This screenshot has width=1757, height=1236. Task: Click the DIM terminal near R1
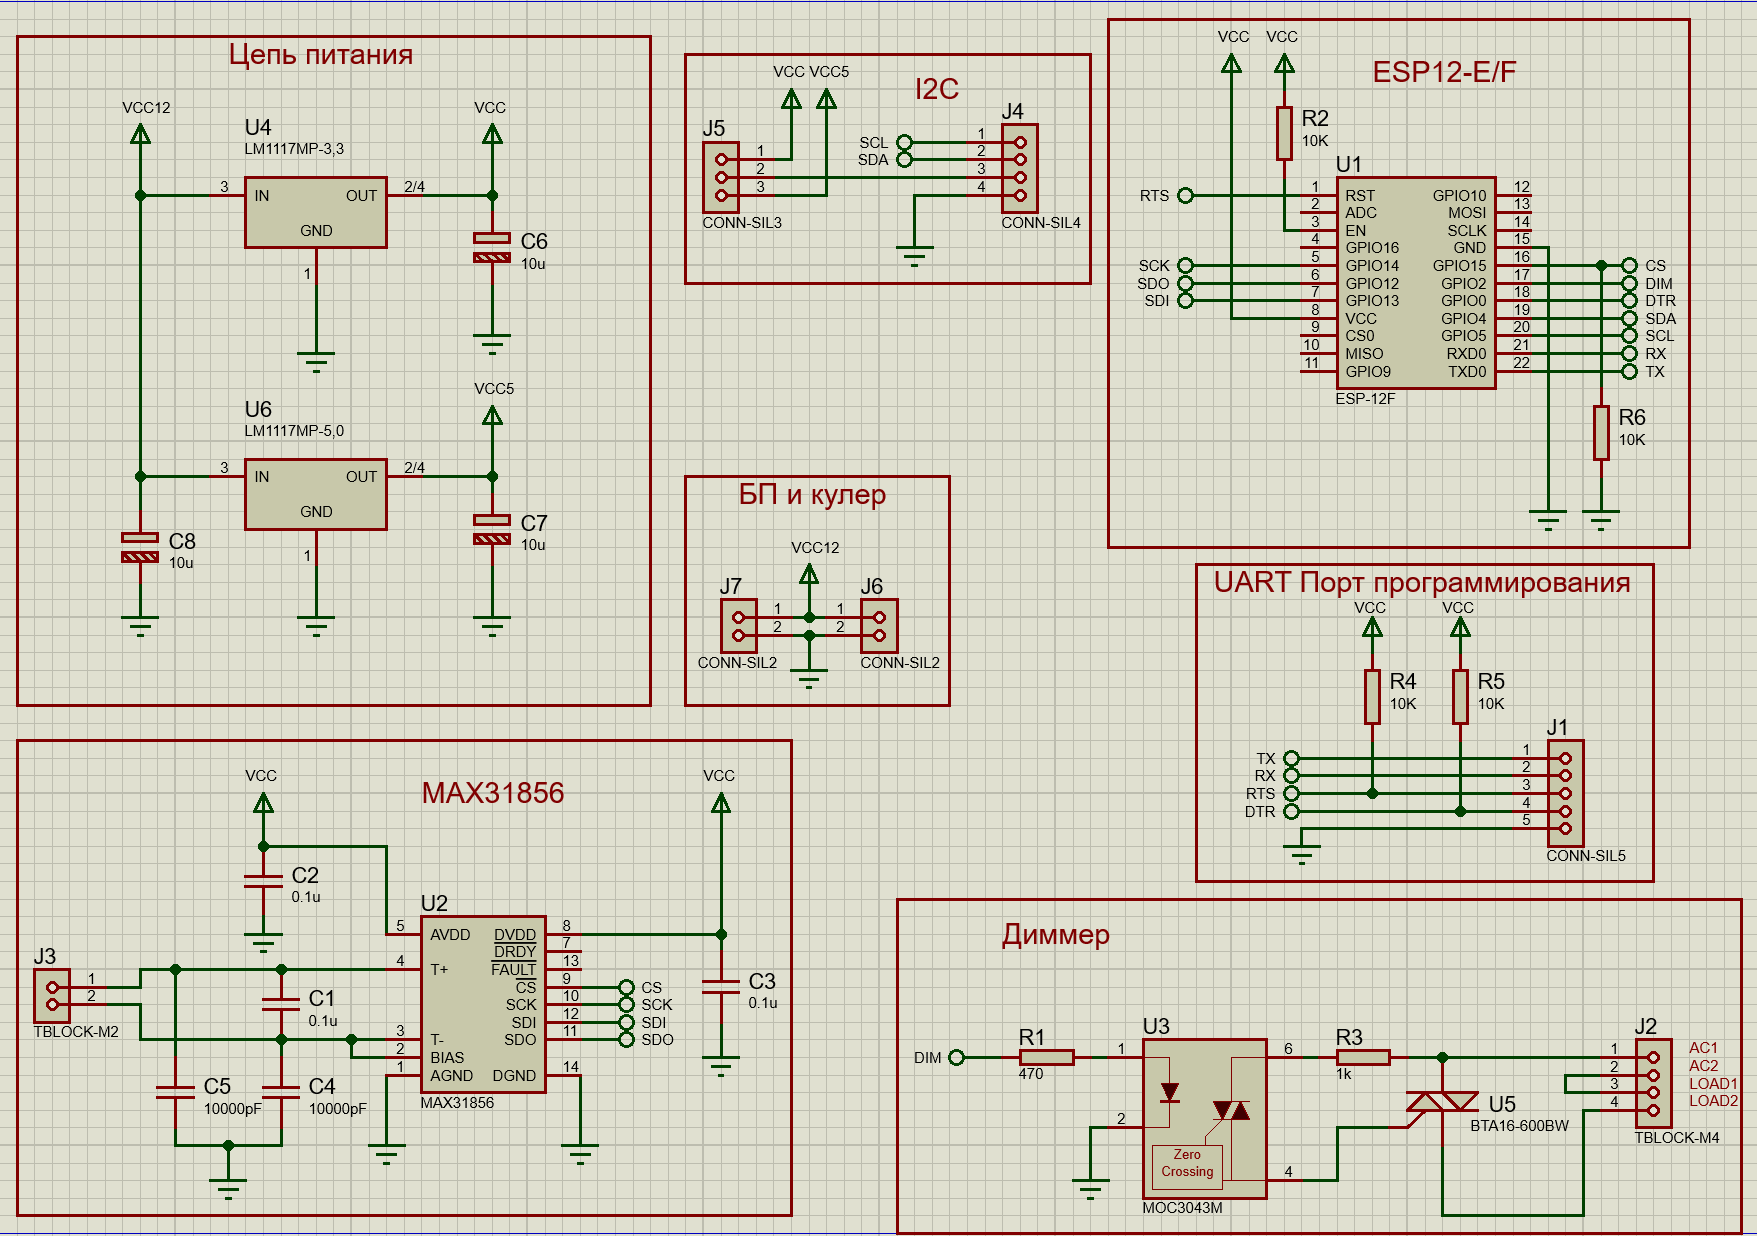[x=956, y=1057]
